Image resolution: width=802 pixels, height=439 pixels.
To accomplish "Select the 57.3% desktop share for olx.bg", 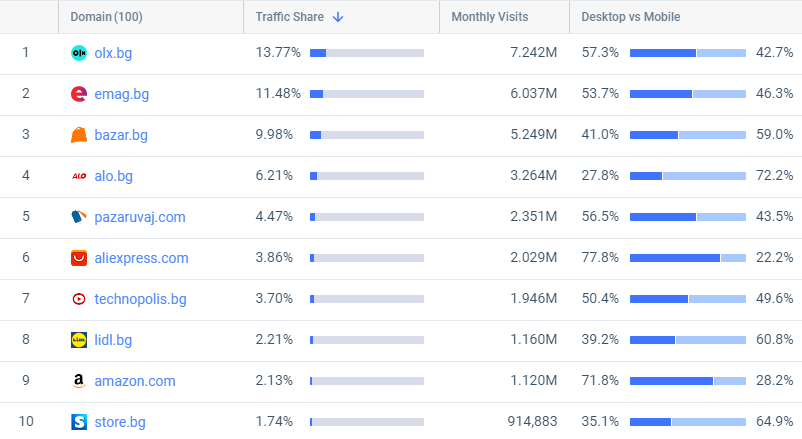I will [x=600, y=52].
